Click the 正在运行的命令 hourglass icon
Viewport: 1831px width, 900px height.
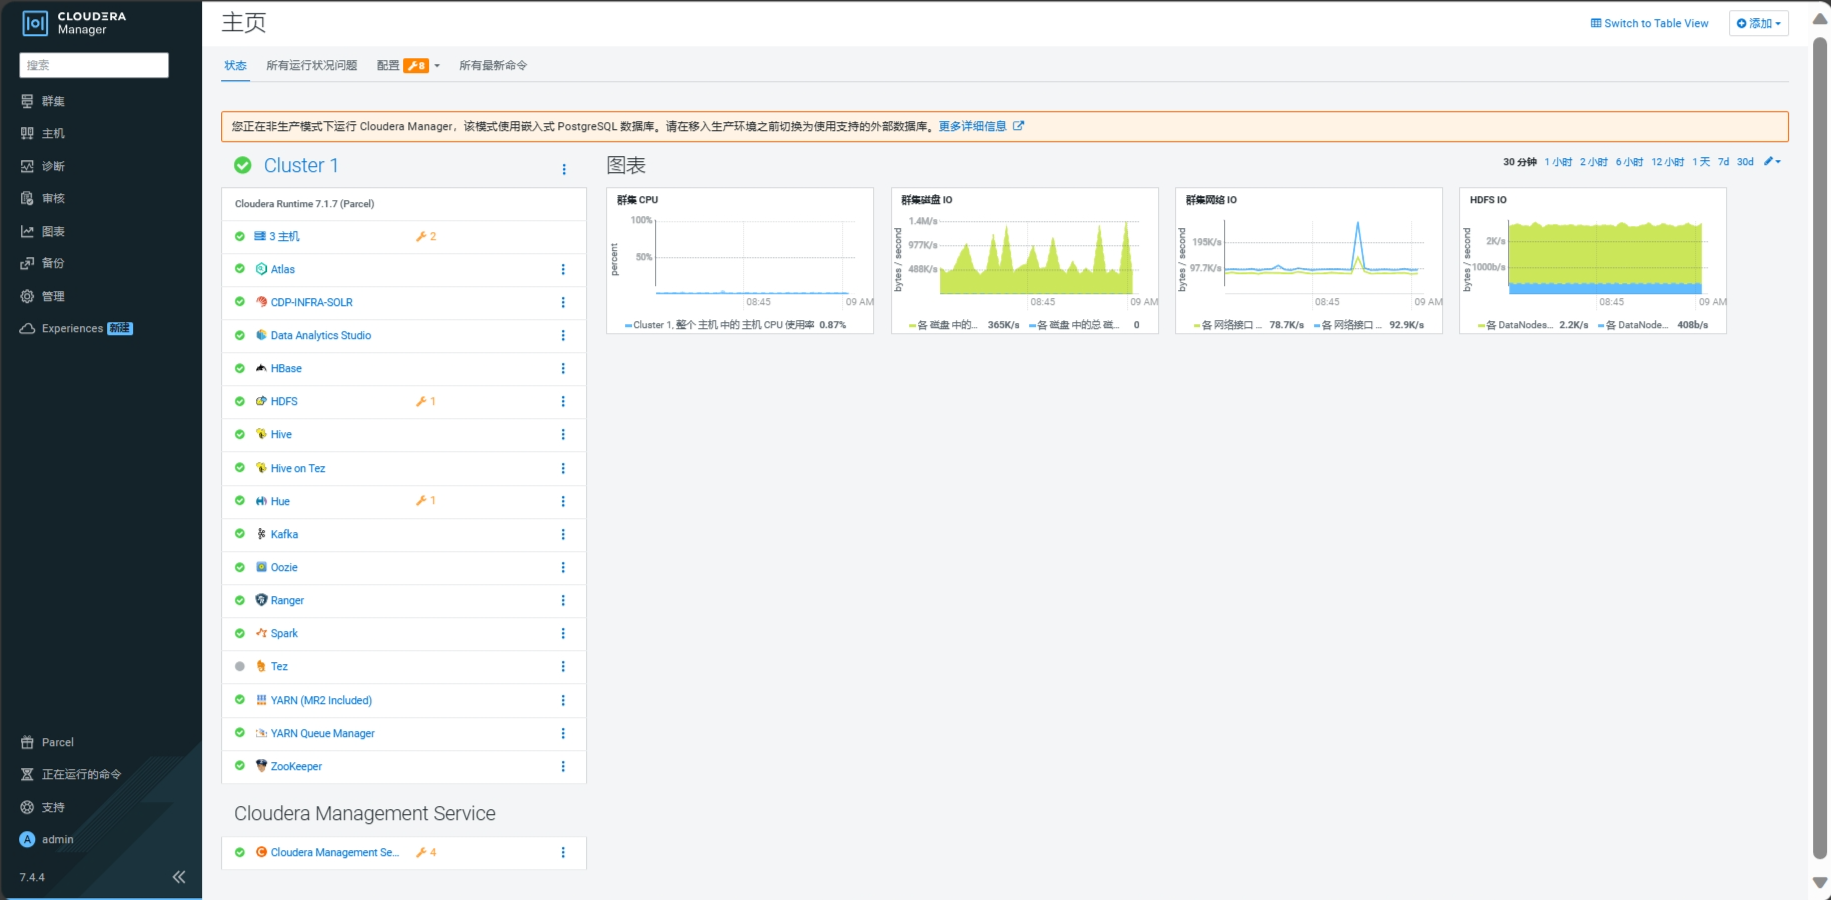(27, 774)
